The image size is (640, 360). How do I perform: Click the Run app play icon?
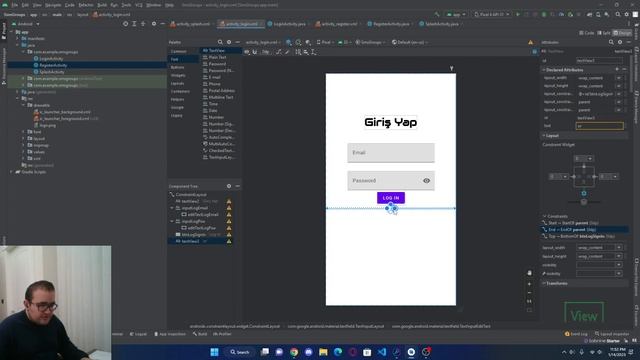click(518, 14)
